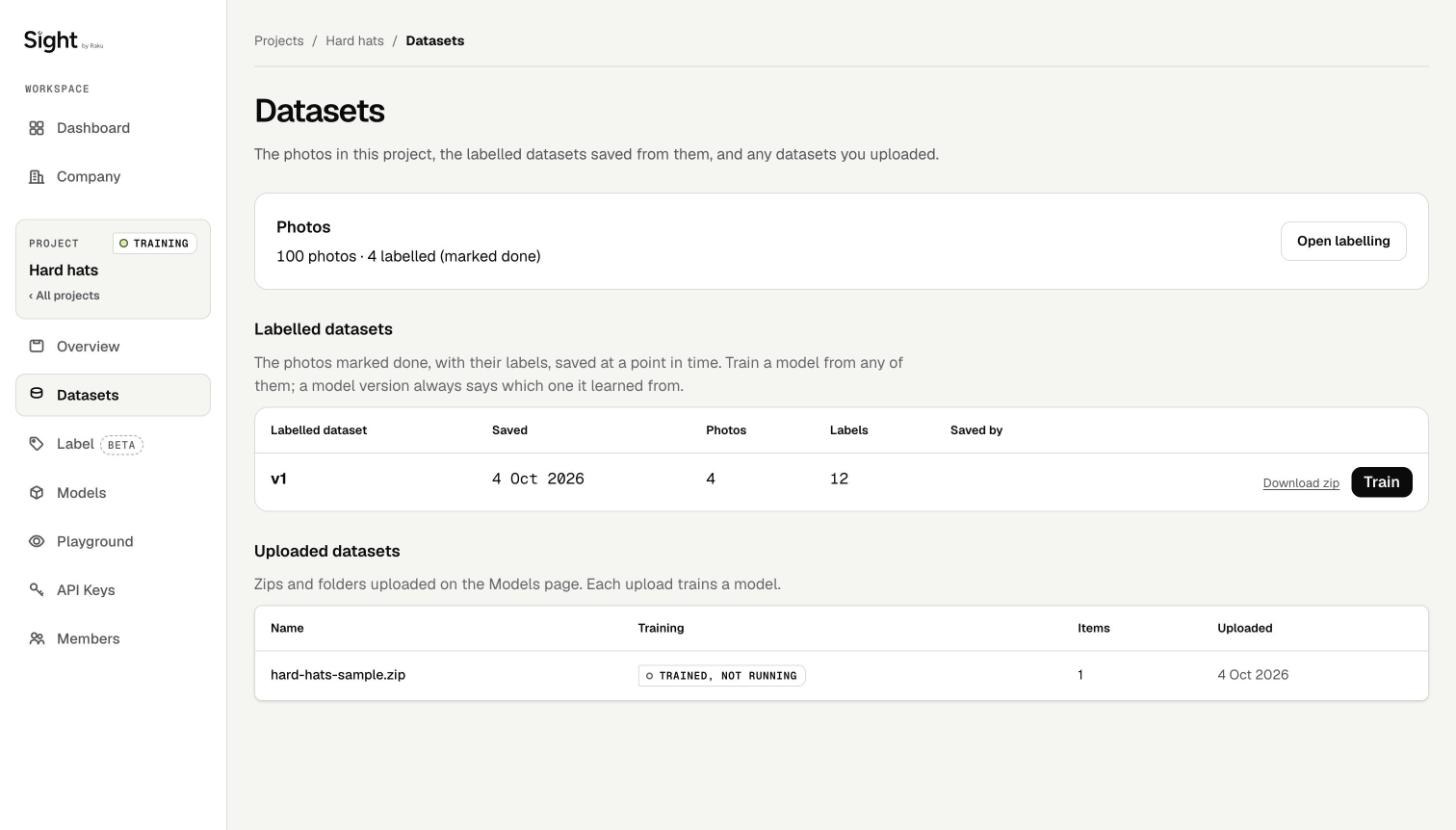
Task: Click the Labelled dataset column header
Action: [x=319, y=430]
